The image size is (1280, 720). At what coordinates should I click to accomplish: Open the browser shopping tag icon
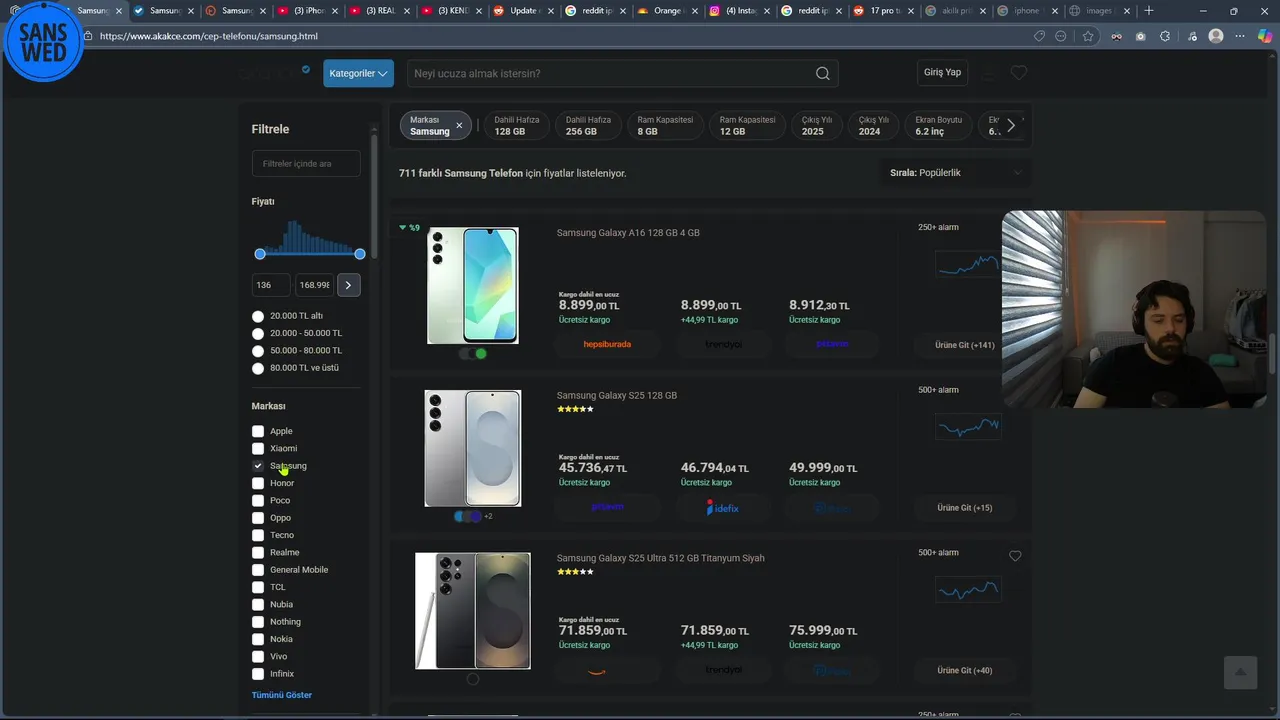(x=1039, y=36)
